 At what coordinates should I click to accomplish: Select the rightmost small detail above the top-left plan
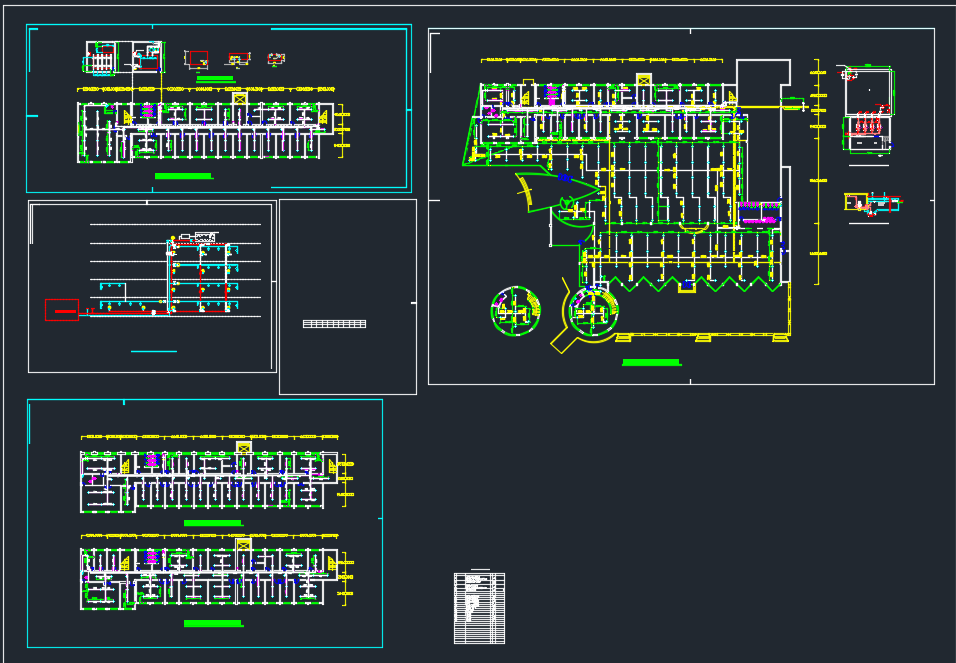click(276, 59)
